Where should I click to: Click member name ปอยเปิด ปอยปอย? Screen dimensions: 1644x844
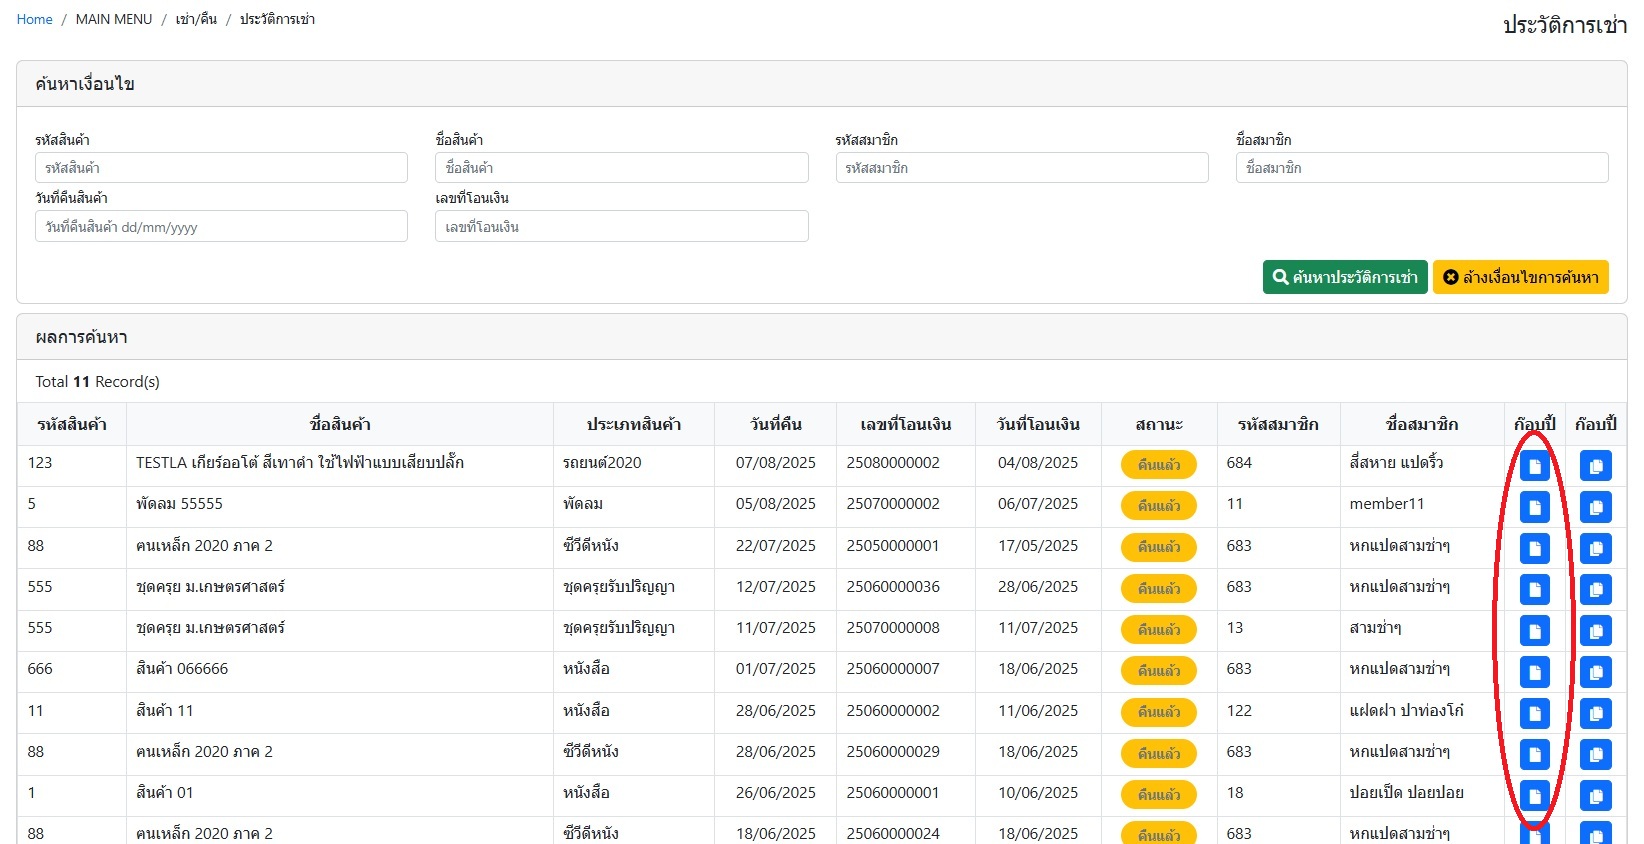tap(1407, 792)
